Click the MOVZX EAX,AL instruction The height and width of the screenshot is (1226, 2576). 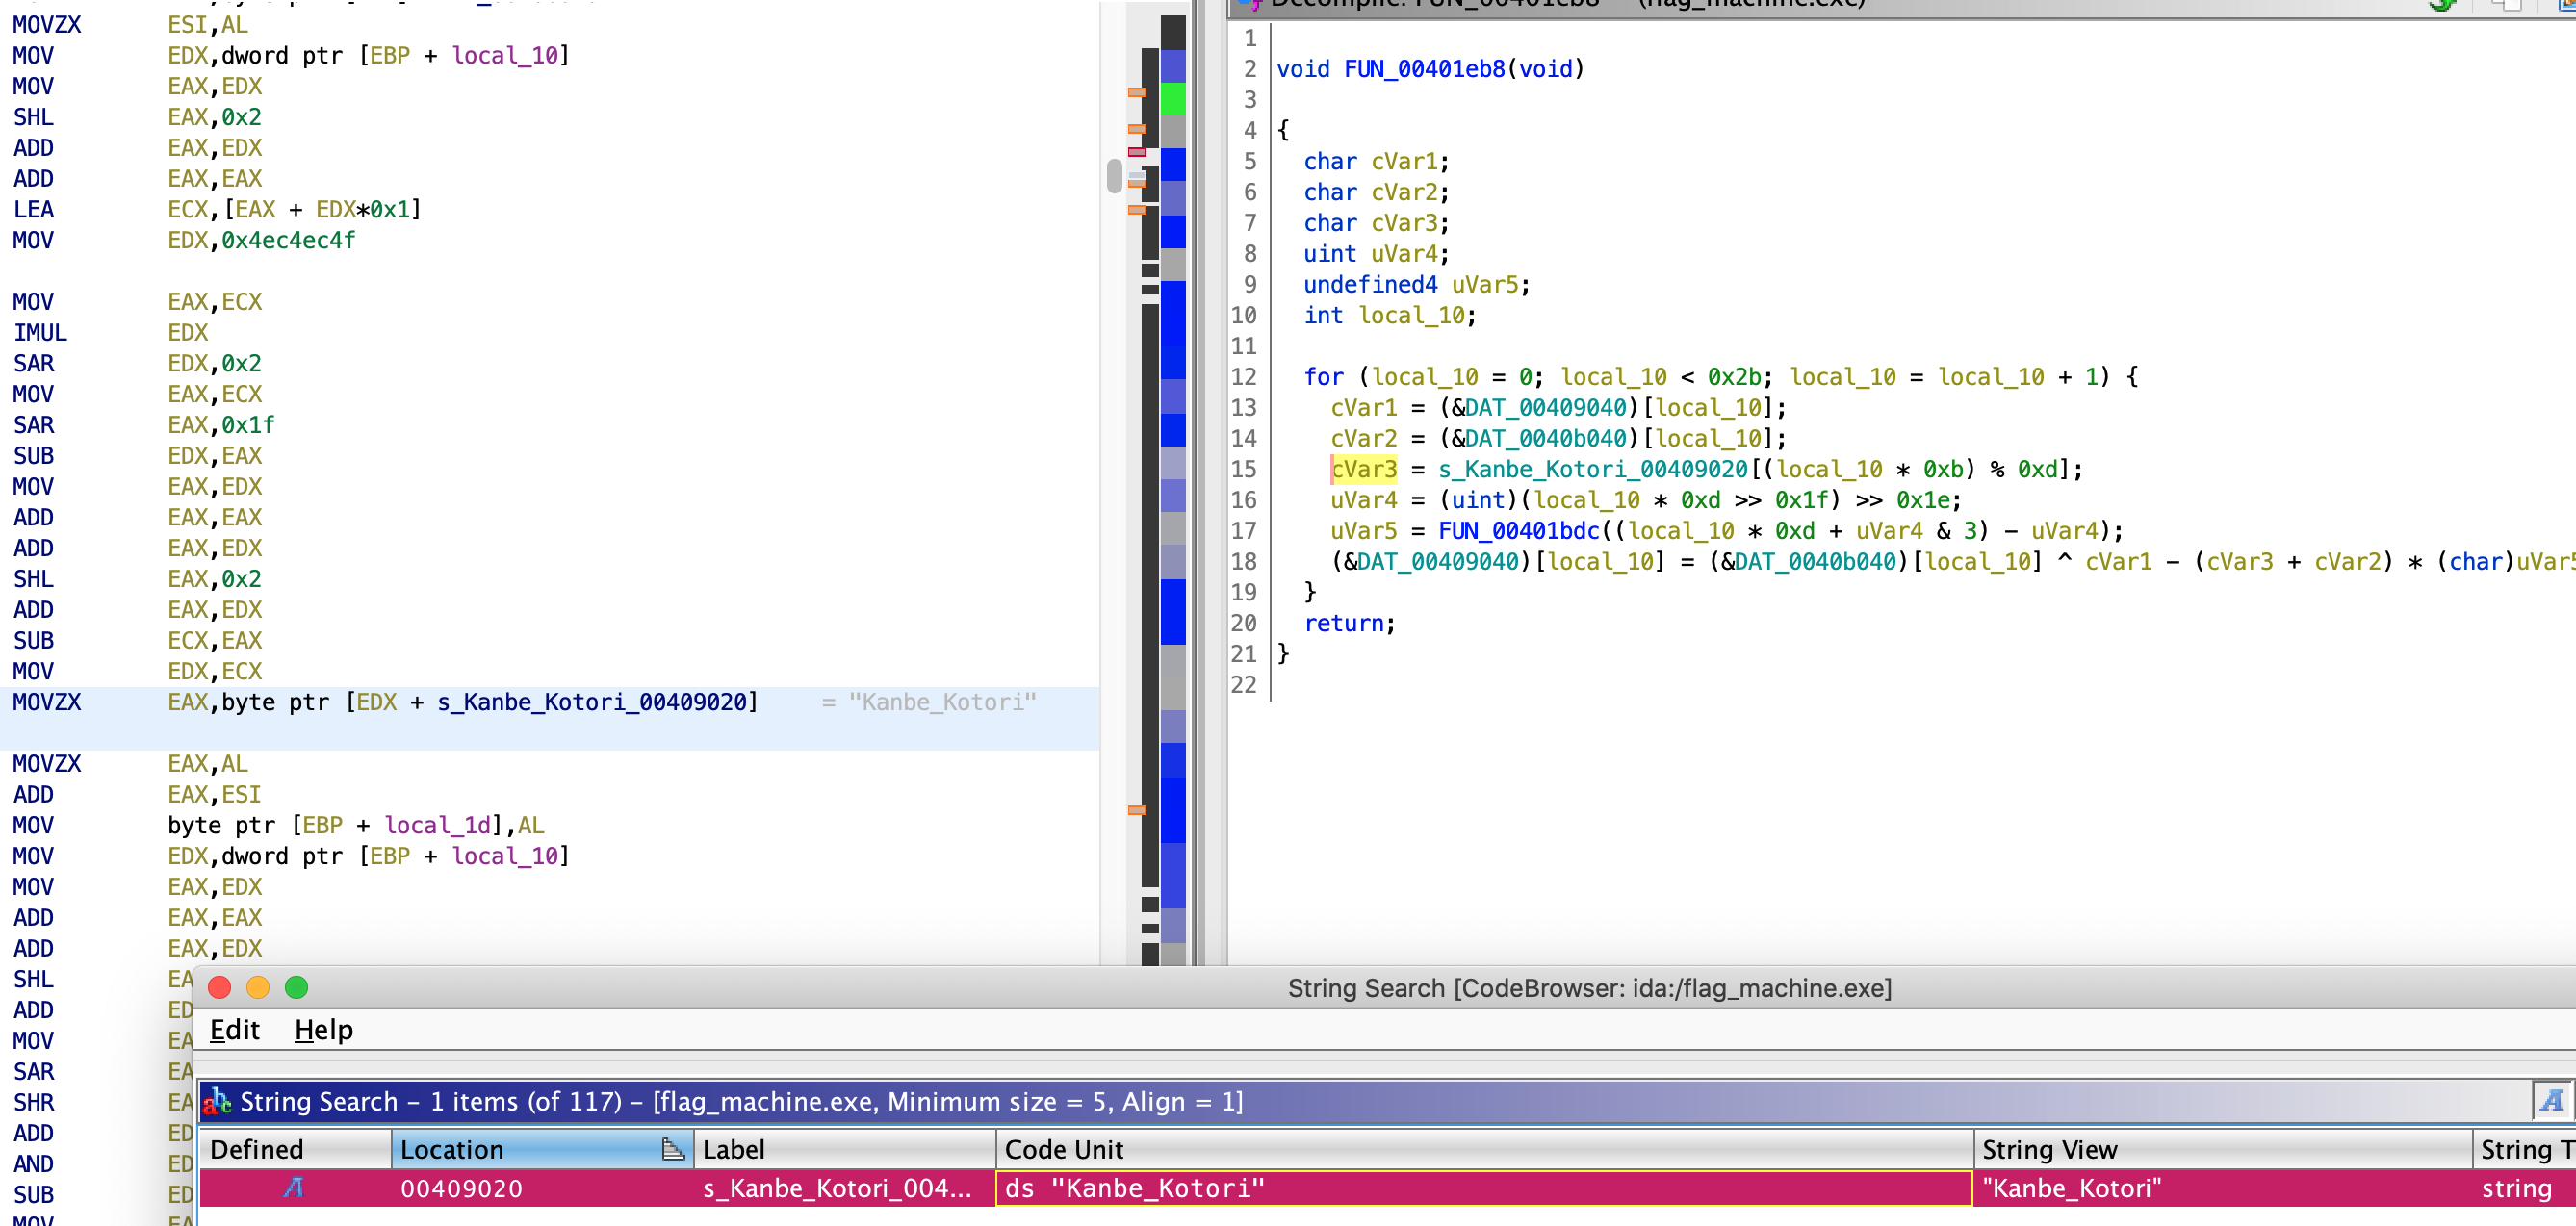click(130, 764)
